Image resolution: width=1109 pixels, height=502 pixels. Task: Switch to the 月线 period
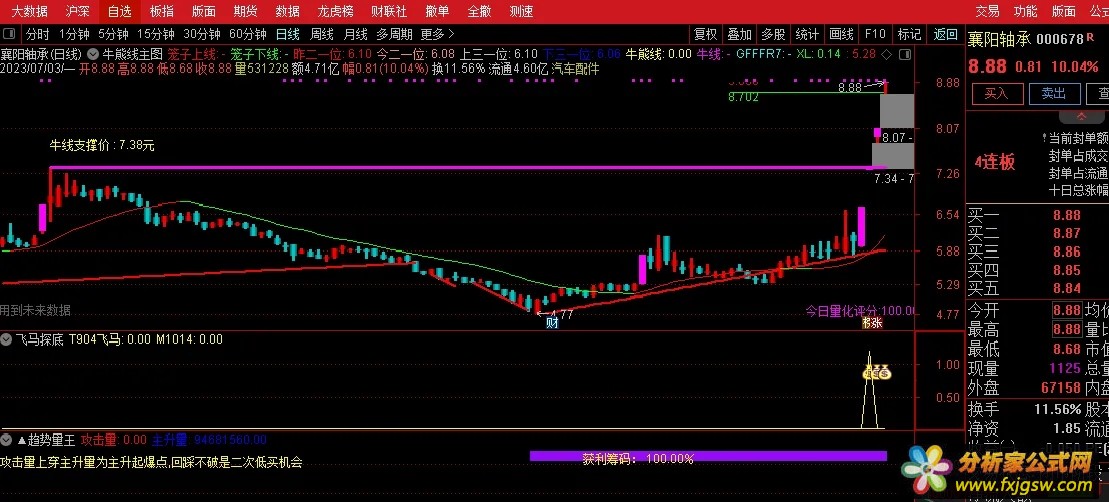click(x=356, y=34)
